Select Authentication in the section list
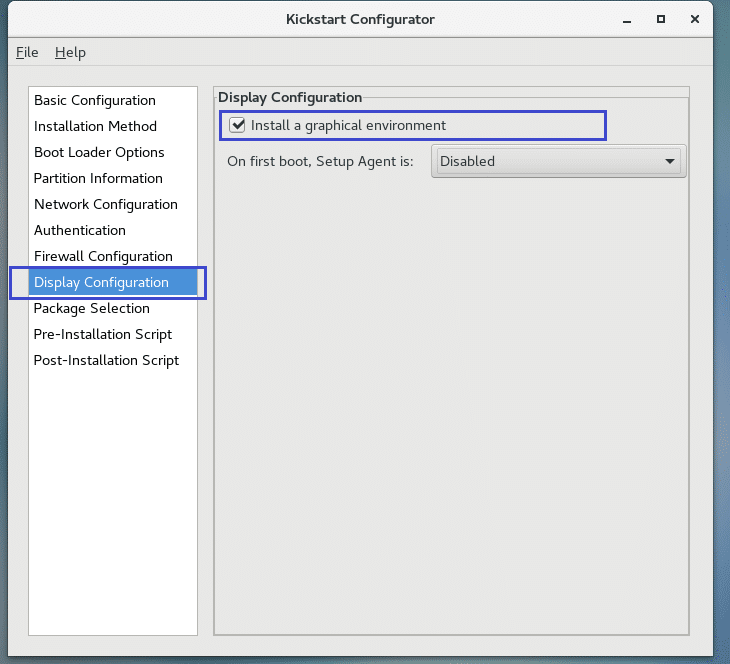This screenshot has width=730, height=664. coord(82,230)
